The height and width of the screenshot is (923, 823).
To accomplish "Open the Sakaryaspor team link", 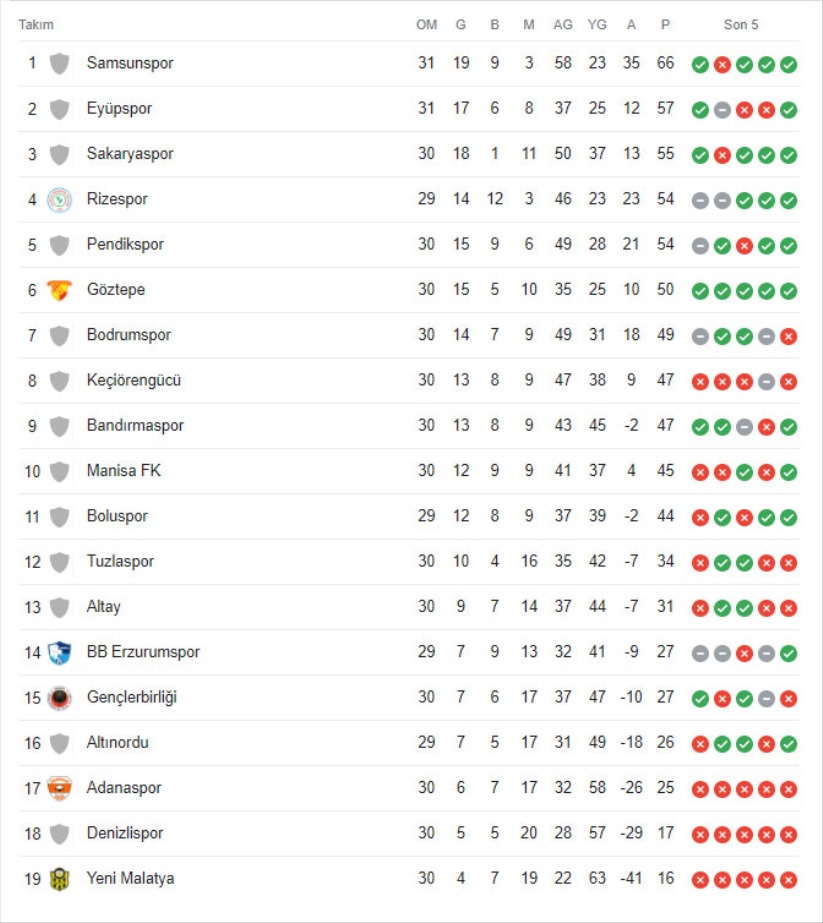I will pyautogui.click(x=130, y=154).
